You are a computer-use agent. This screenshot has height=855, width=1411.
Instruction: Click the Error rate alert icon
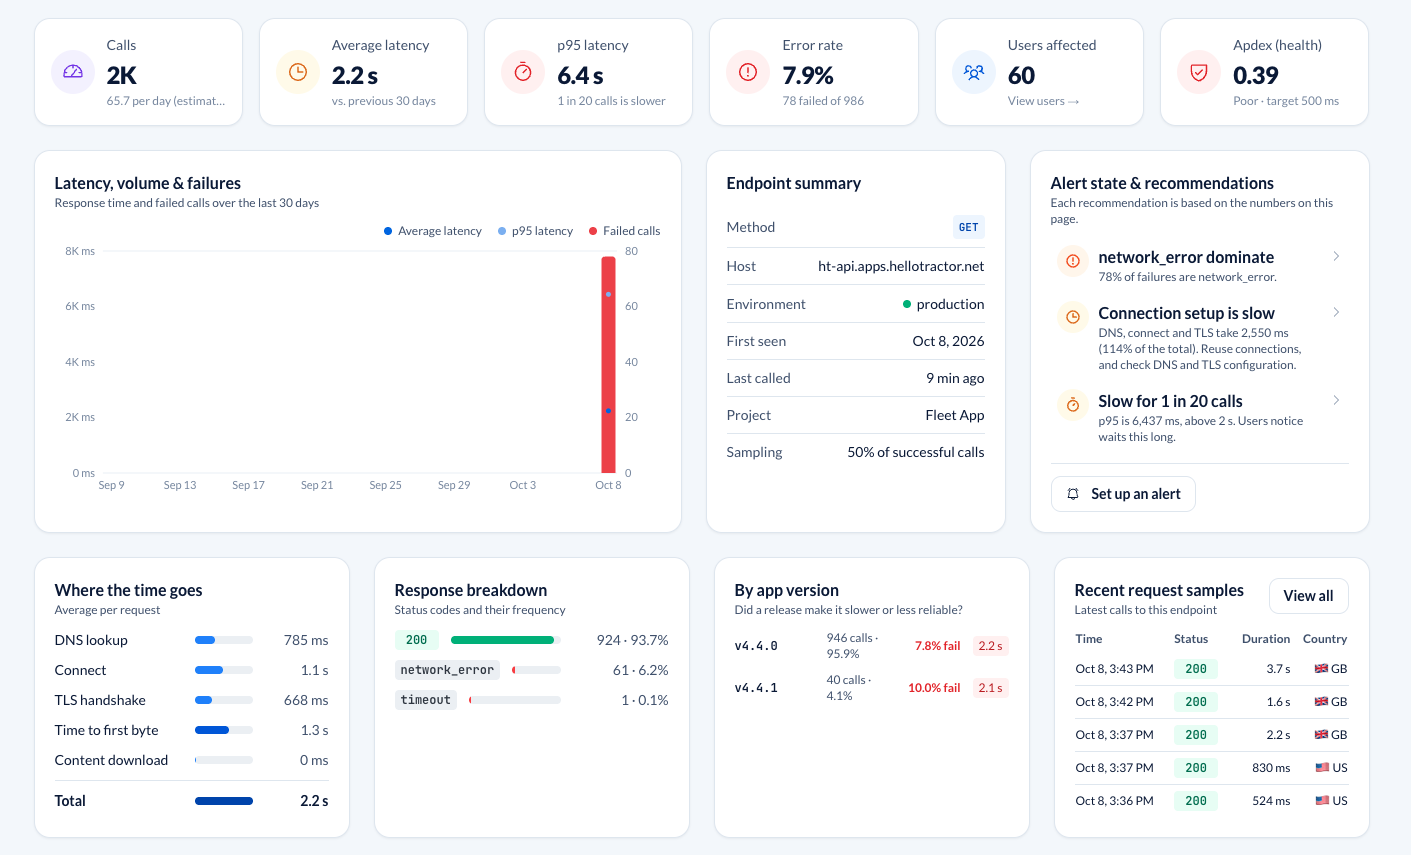pos(748,72)
